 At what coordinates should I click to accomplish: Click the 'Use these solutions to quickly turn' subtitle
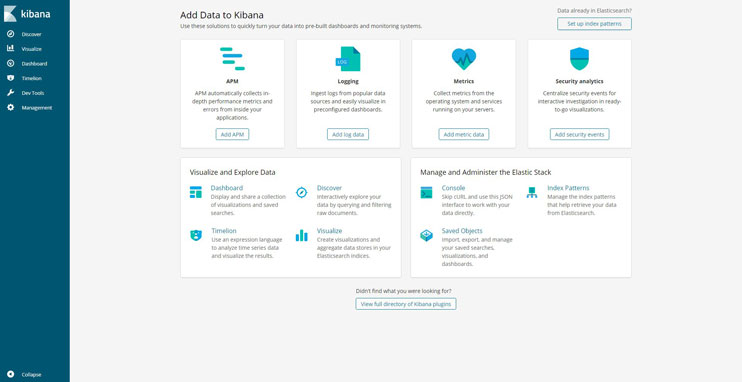click(x=301, y=27)
